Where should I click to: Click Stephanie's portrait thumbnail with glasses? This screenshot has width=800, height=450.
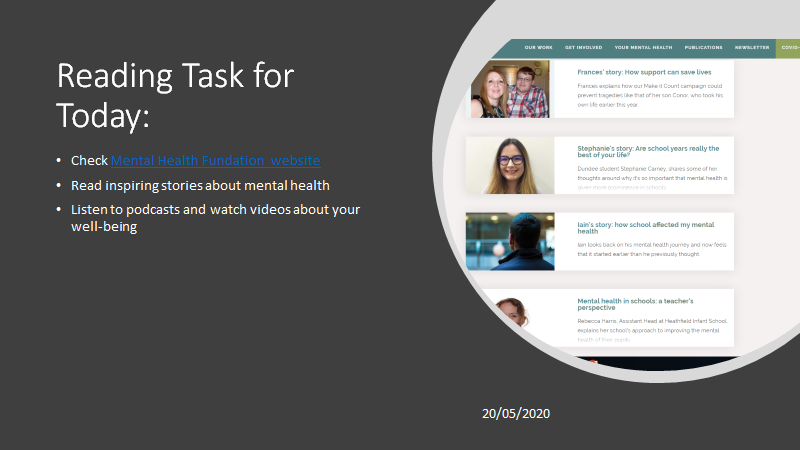point(510,165)
